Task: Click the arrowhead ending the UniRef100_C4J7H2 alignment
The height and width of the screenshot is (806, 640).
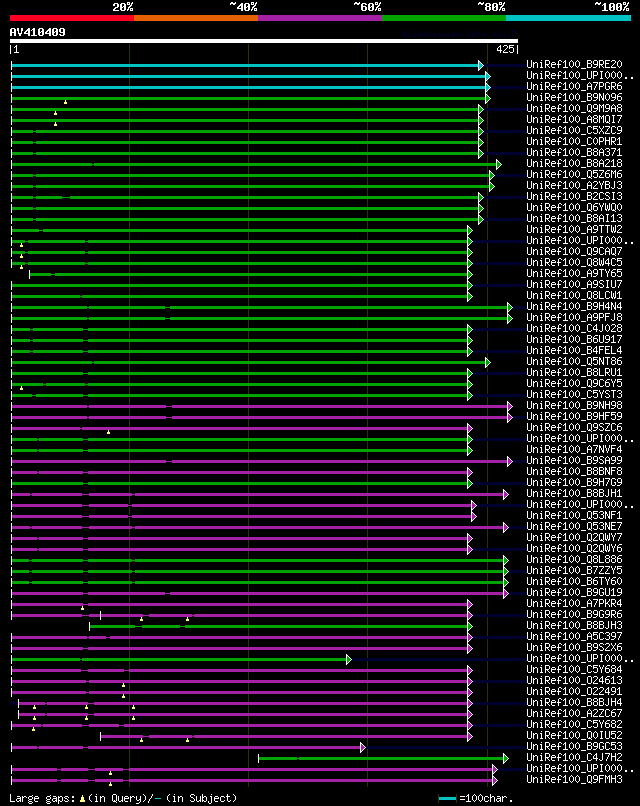Action: point(506,758)
